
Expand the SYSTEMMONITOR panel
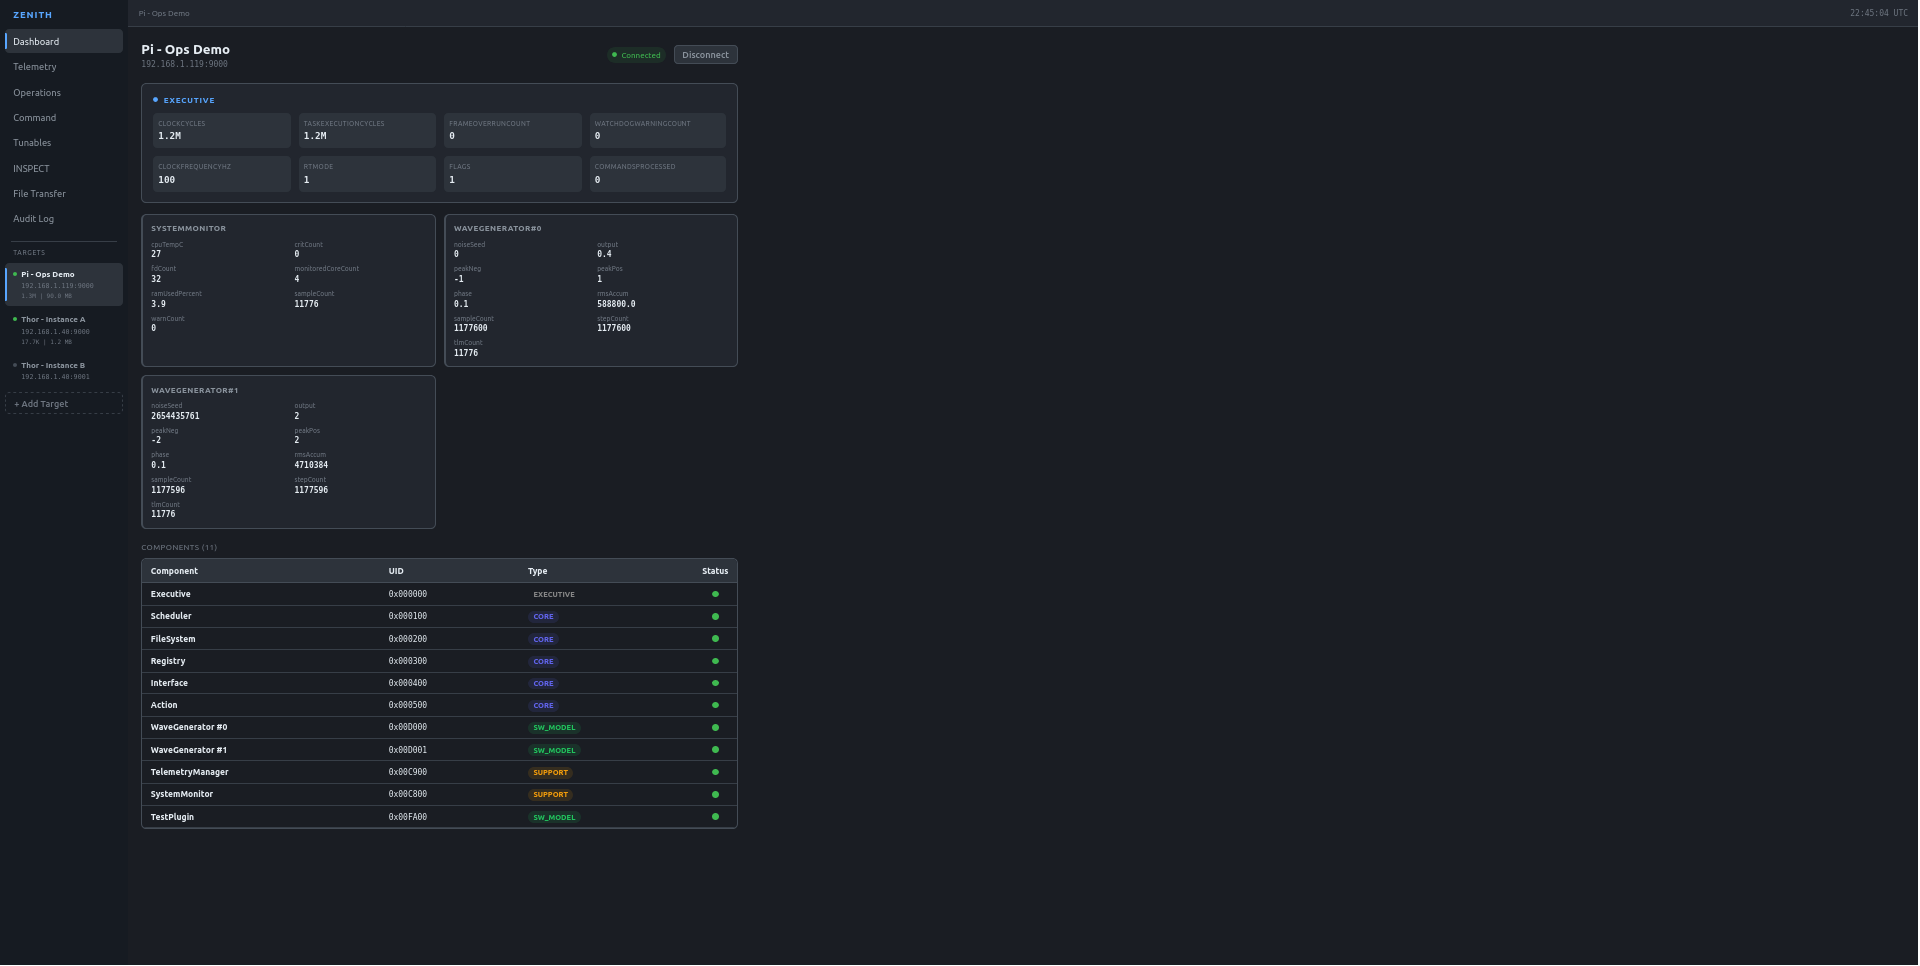[188, 228]
